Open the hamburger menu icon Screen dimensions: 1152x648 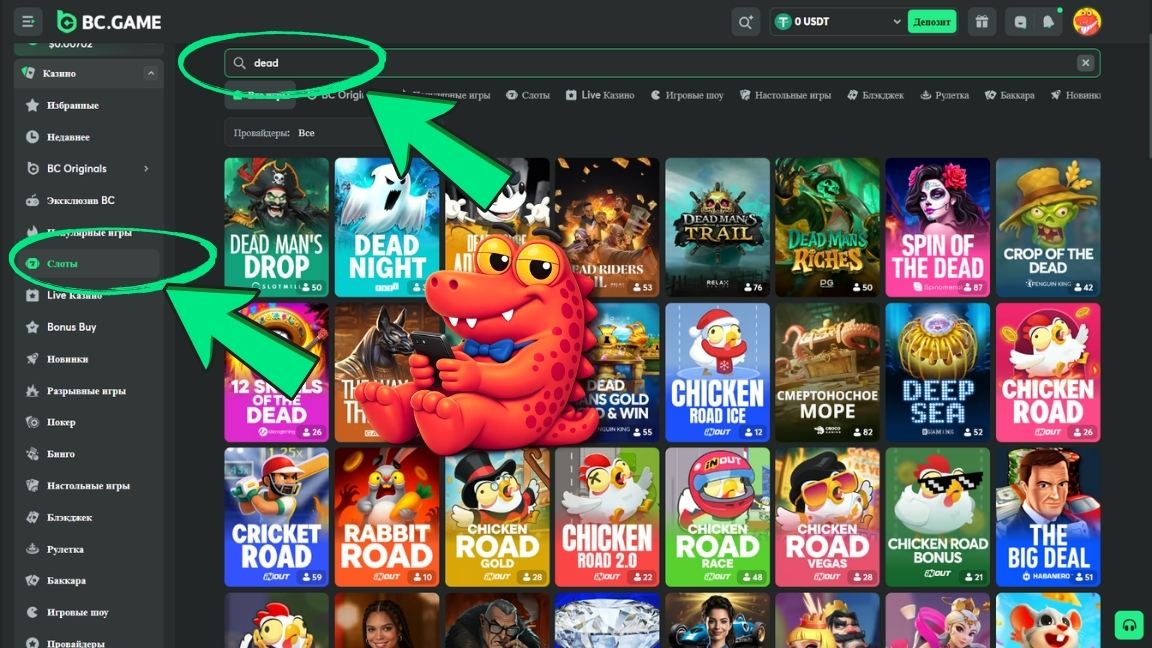pos(28,22)
